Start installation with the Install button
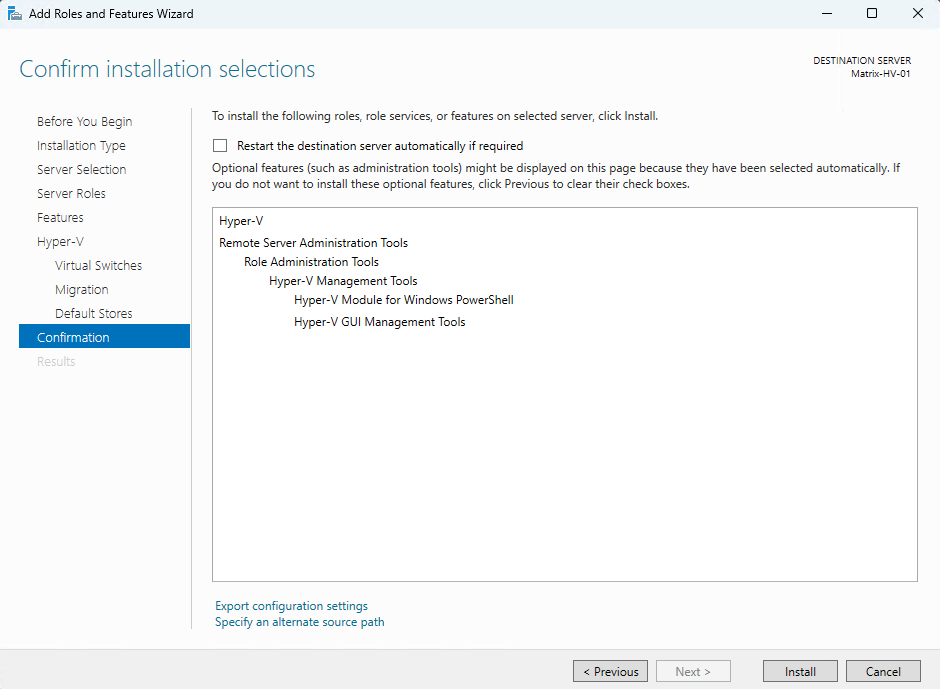 800,672
